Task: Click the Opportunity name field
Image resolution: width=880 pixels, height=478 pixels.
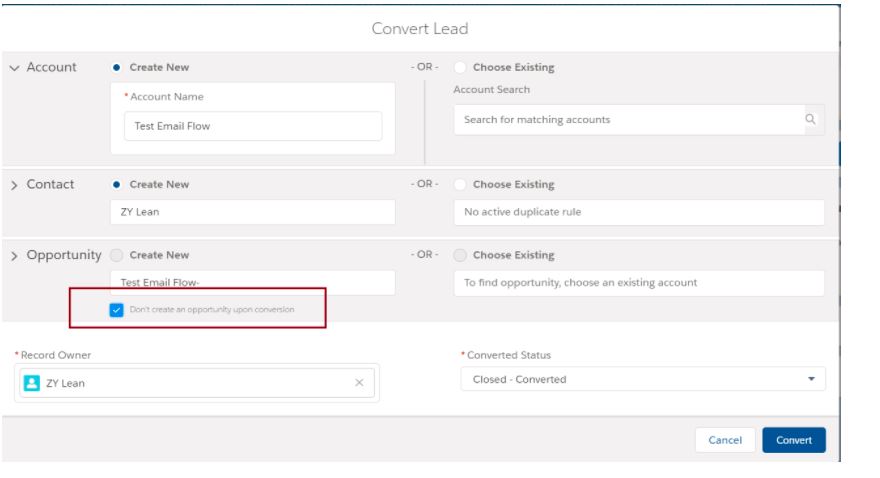Action: point(252,282)
